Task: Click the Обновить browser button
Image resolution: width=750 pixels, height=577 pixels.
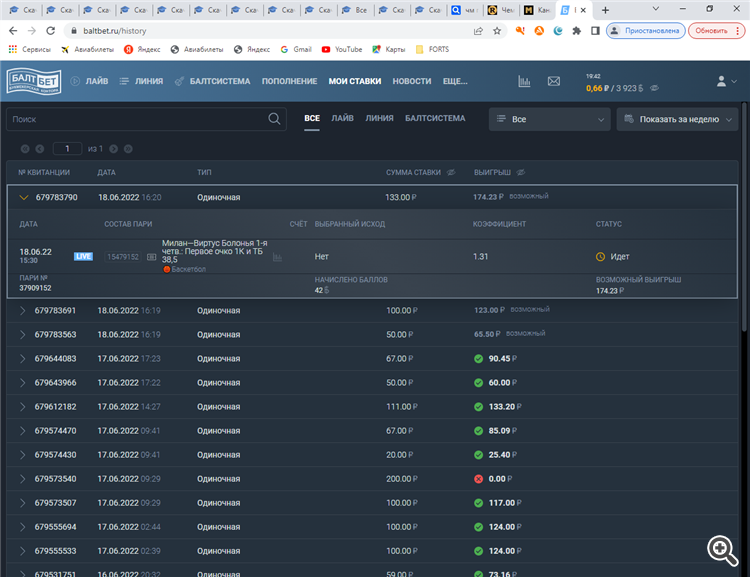Action: [x=716, y=31]
